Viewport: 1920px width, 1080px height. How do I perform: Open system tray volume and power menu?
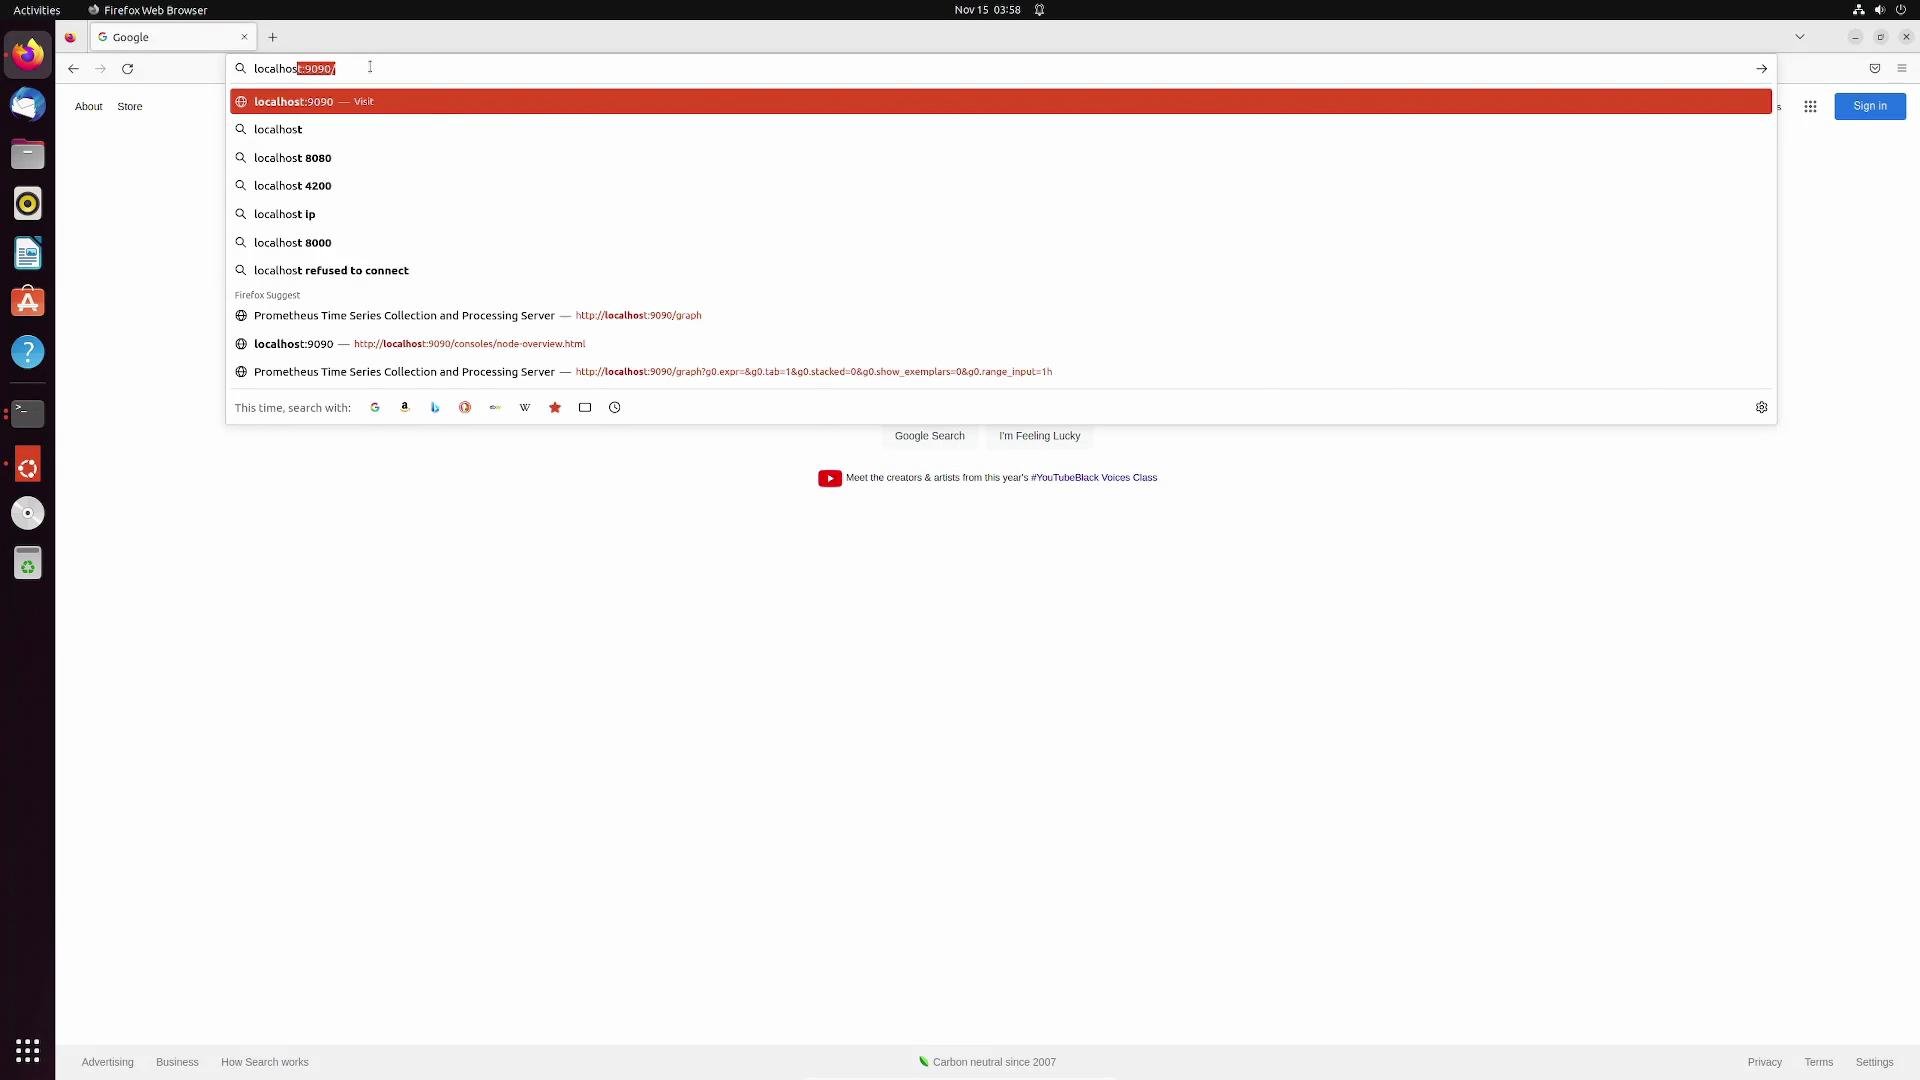tap(1880, 10)
